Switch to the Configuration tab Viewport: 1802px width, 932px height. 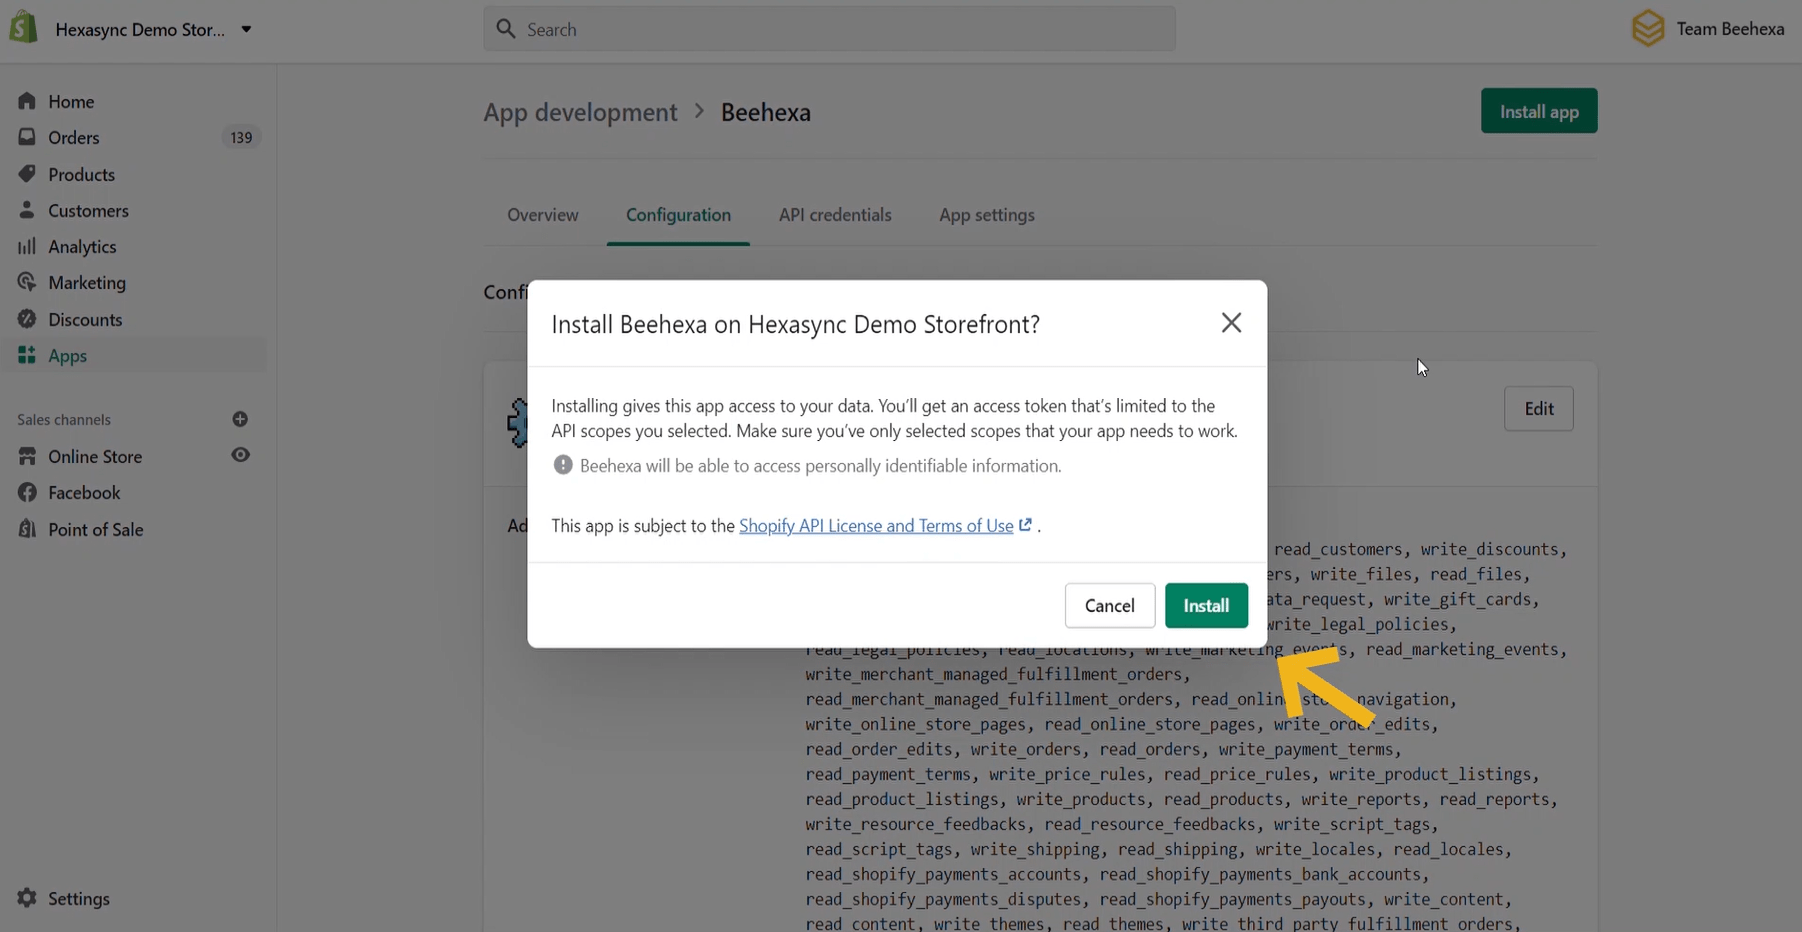678,215
